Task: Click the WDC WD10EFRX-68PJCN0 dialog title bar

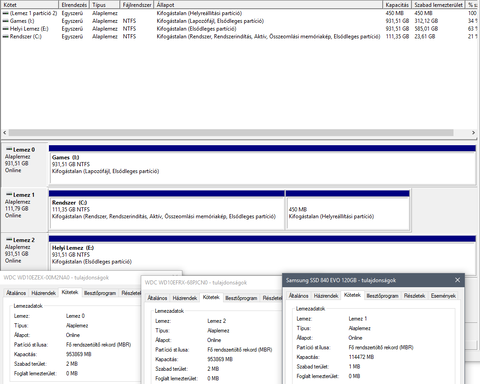Action: (x=211, y=282)
